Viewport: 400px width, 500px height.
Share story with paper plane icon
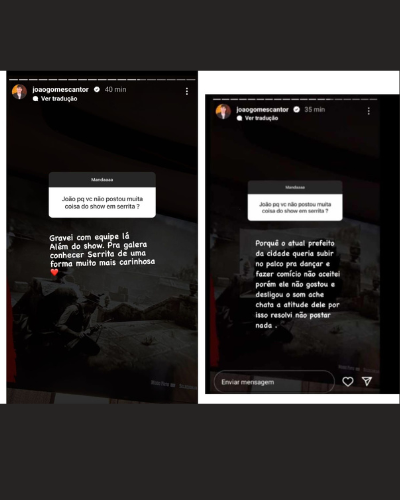click(x=367, y=381)
